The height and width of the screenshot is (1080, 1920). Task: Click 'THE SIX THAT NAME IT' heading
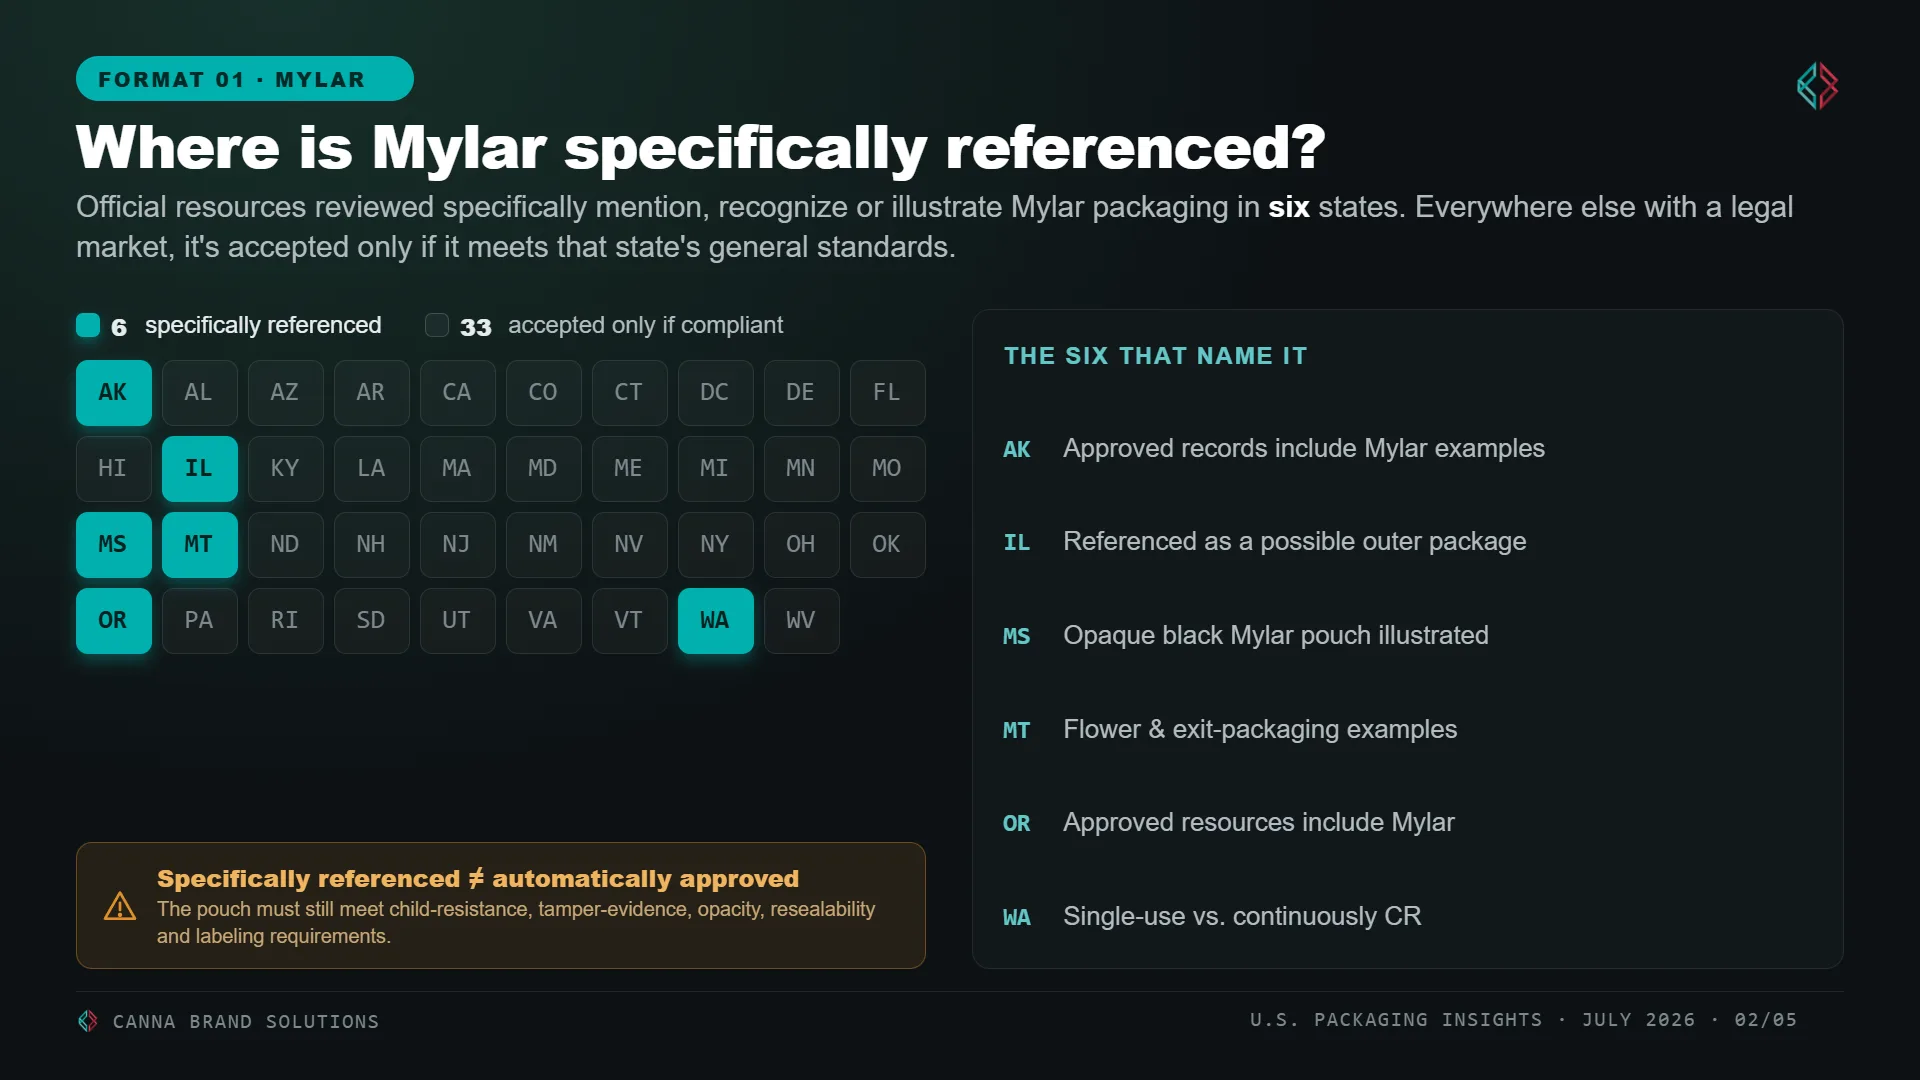1155,356
